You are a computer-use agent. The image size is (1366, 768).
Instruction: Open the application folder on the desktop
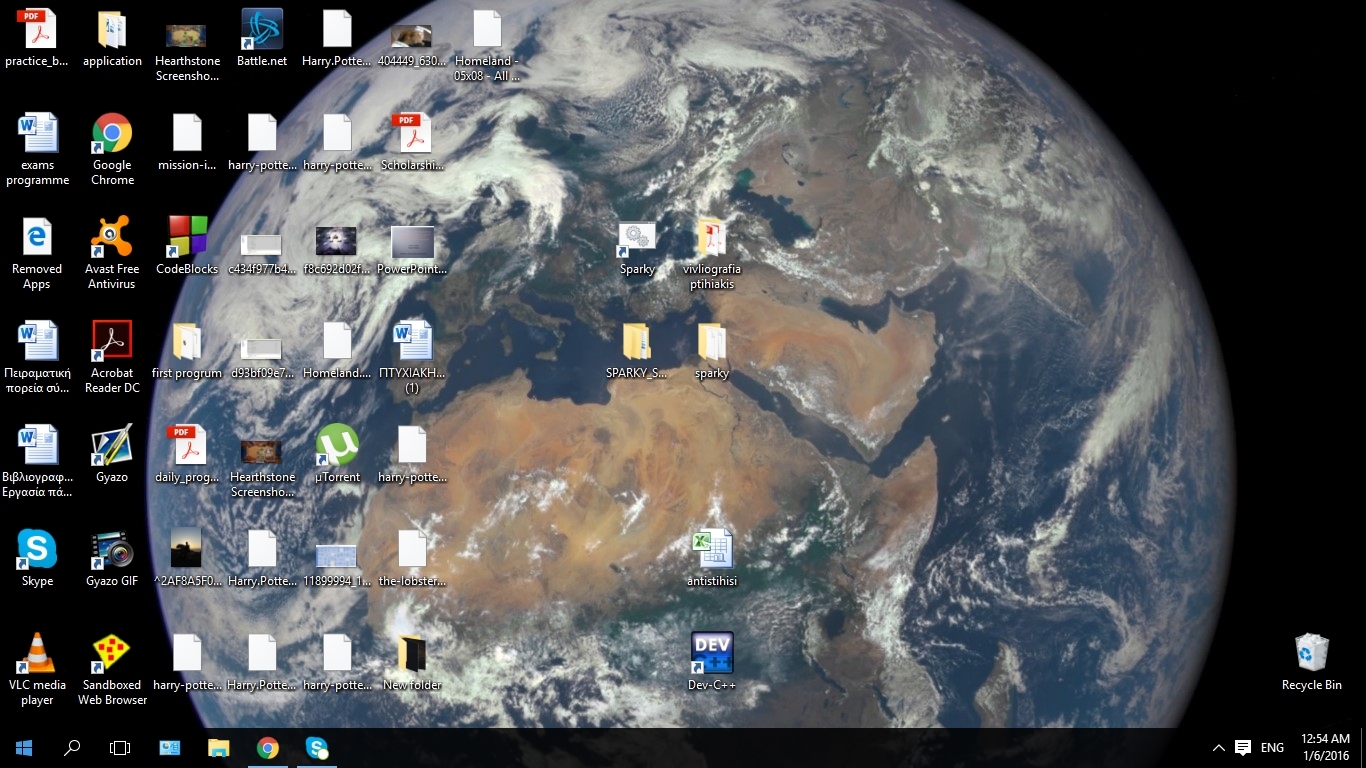tap(112, 38)
